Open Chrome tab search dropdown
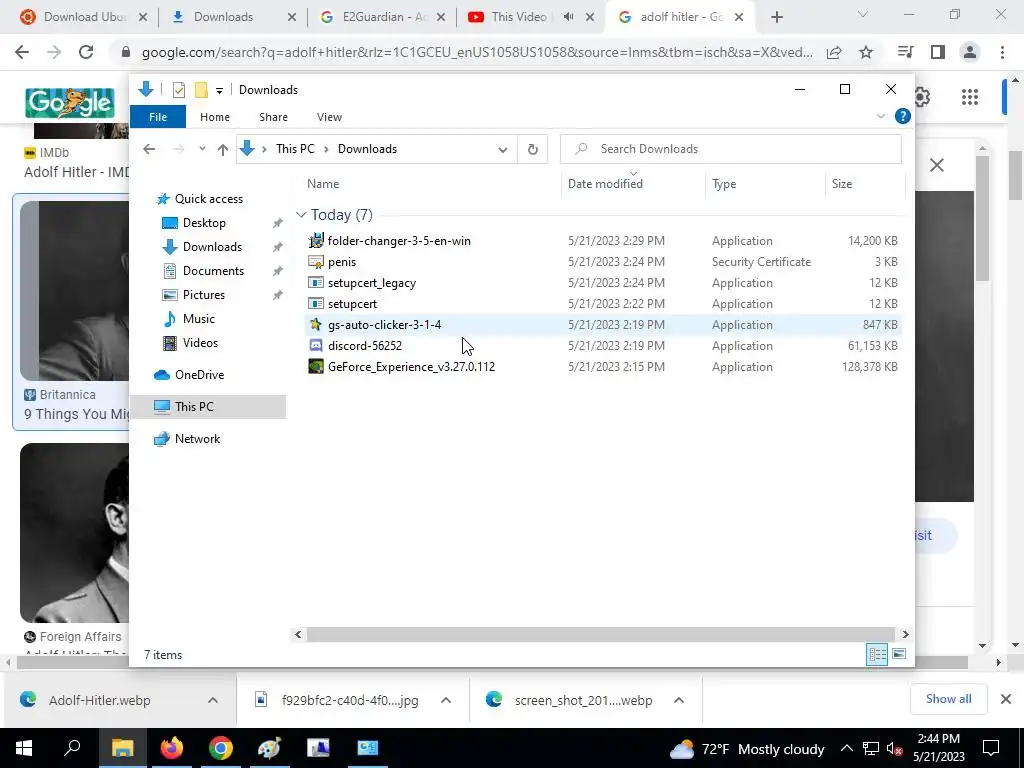1024x768 pixels. point(863,14)
